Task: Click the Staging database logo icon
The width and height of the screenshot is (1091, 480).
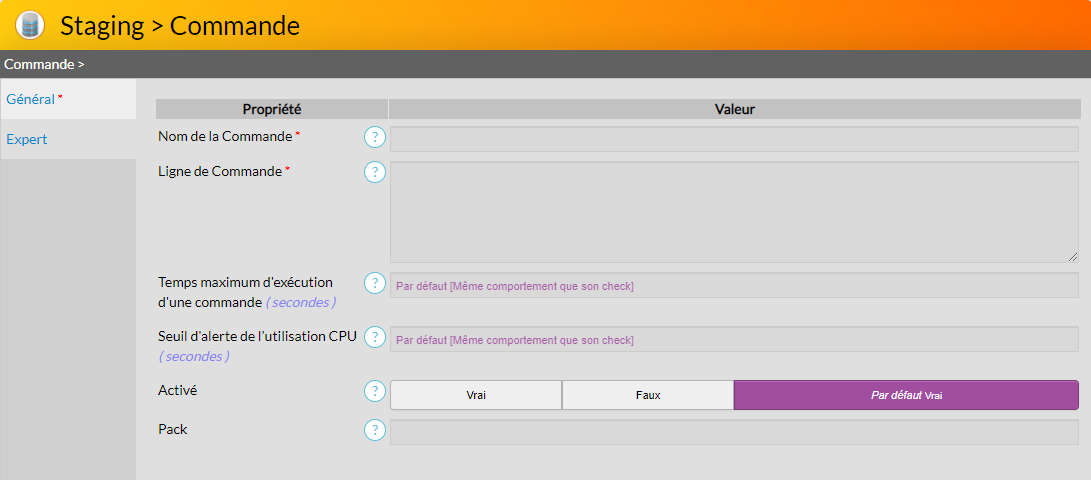Action: [x=30, y=25]
